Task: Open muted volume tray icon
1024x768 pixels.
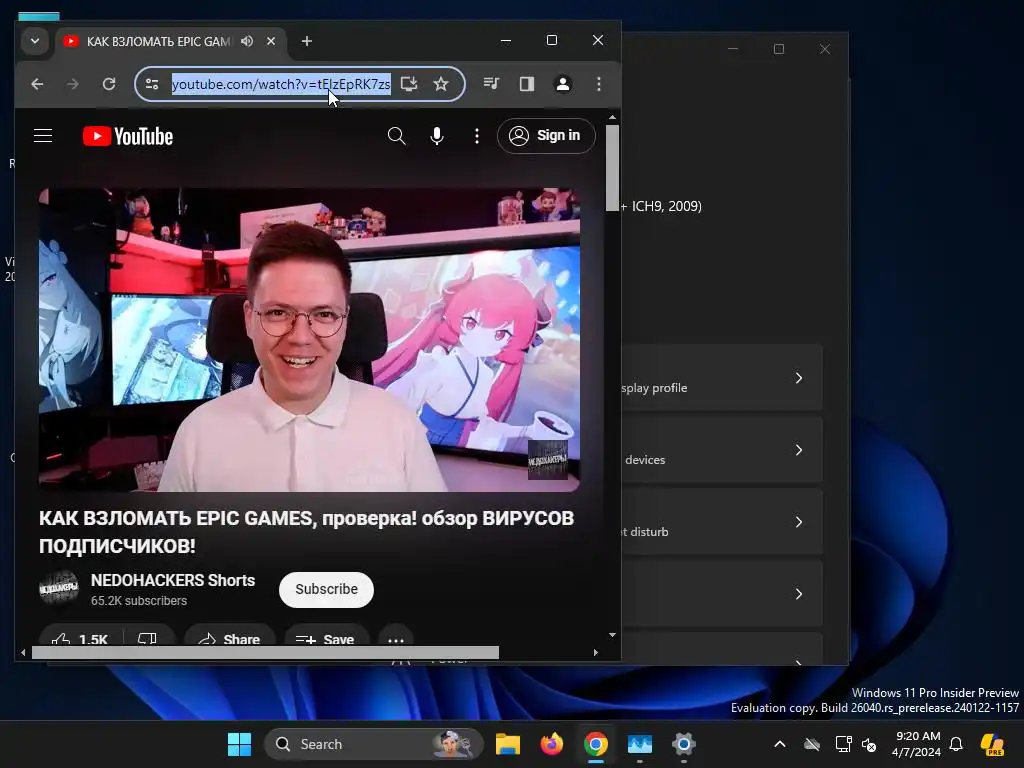Action: (x=869, y=744)
